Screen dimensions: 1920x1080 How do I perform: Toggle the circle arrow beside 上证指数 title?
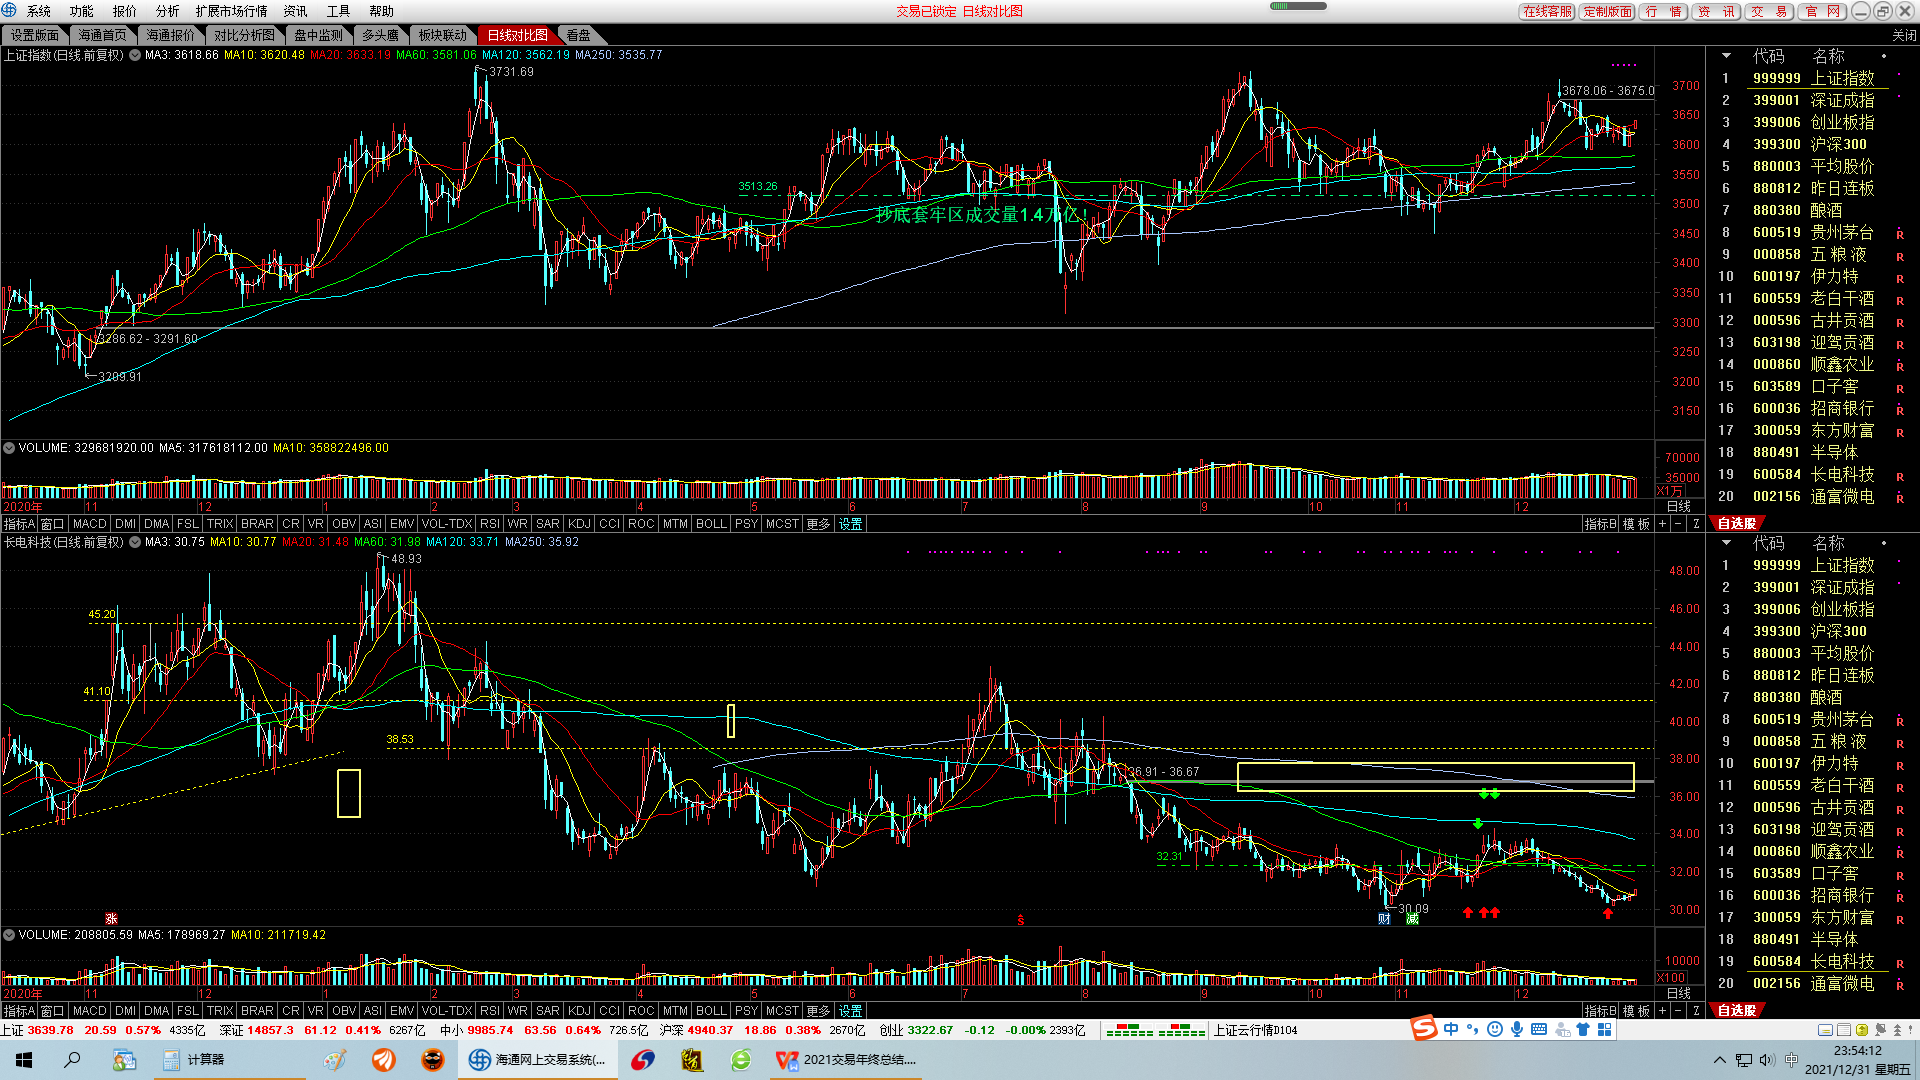click(134, 55)
